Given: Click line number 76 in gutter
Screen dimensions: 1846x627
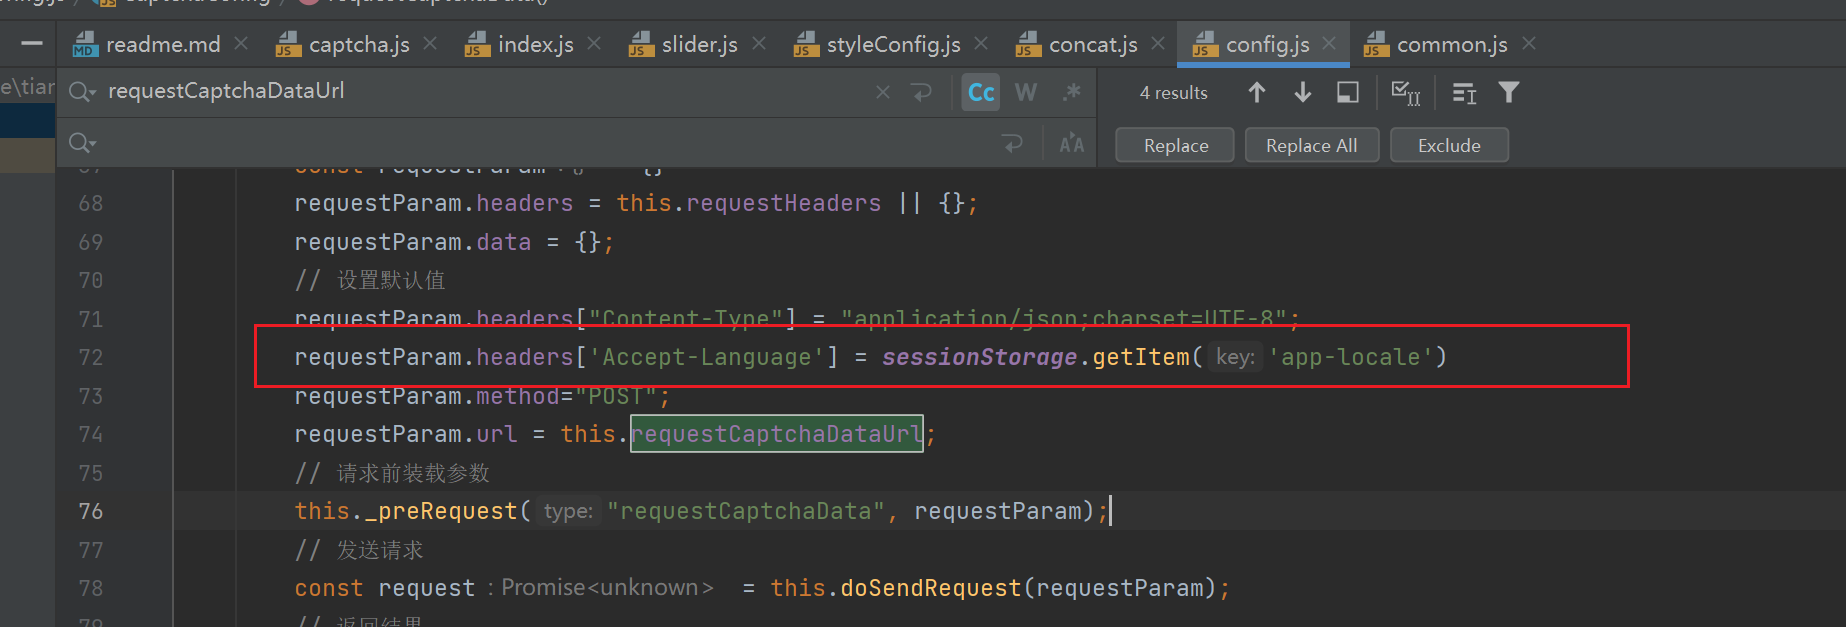Looking at the screenshot, I should coord(91,512).
